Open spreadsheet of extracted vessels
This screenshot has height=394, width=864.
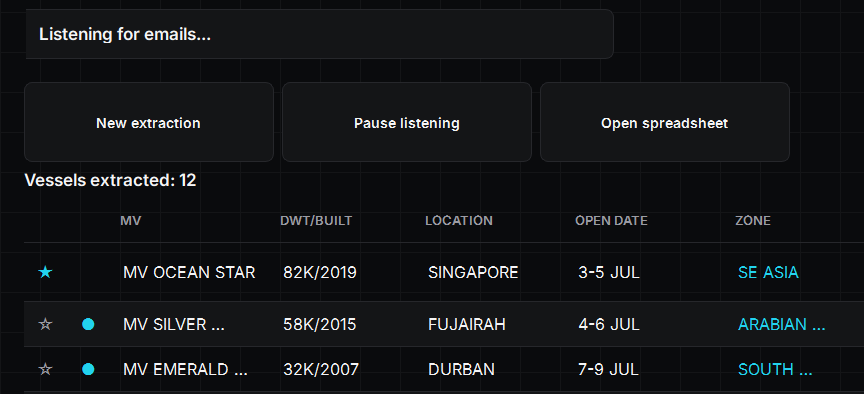pyautogui.click(x=665, y=122)
